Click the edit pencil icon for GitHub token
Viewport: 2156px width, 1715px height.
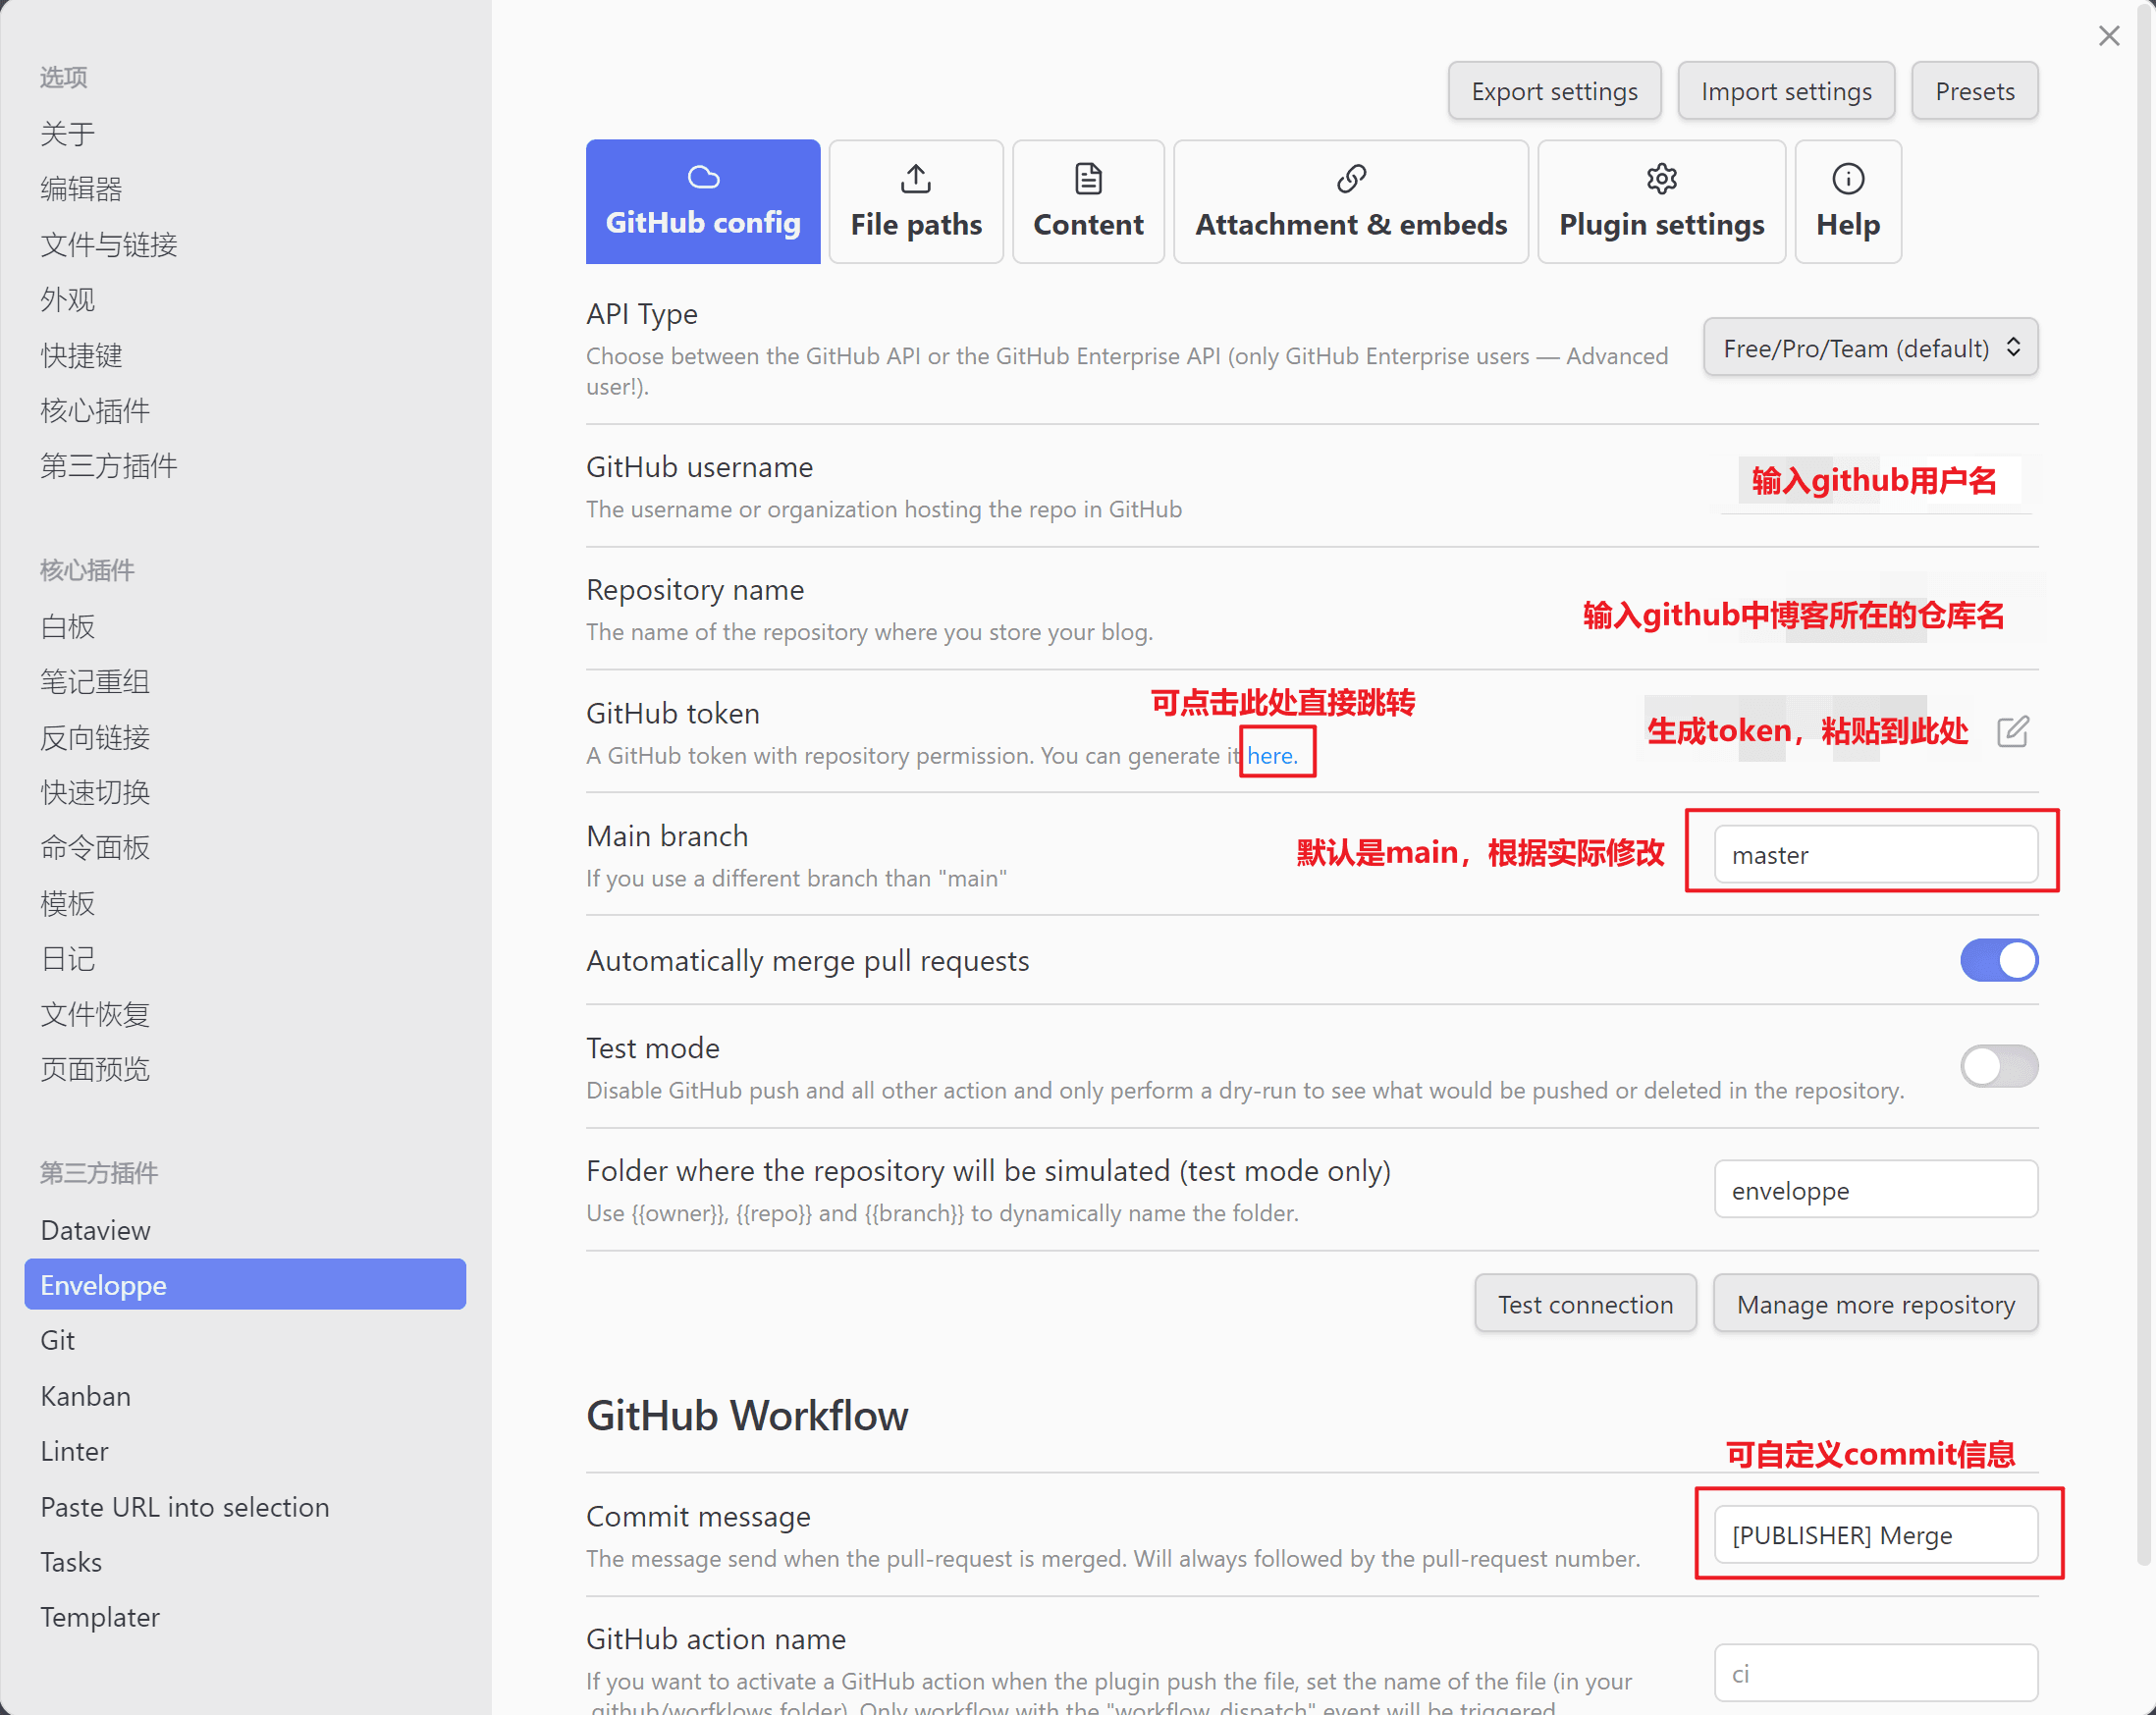point(2012,732)
